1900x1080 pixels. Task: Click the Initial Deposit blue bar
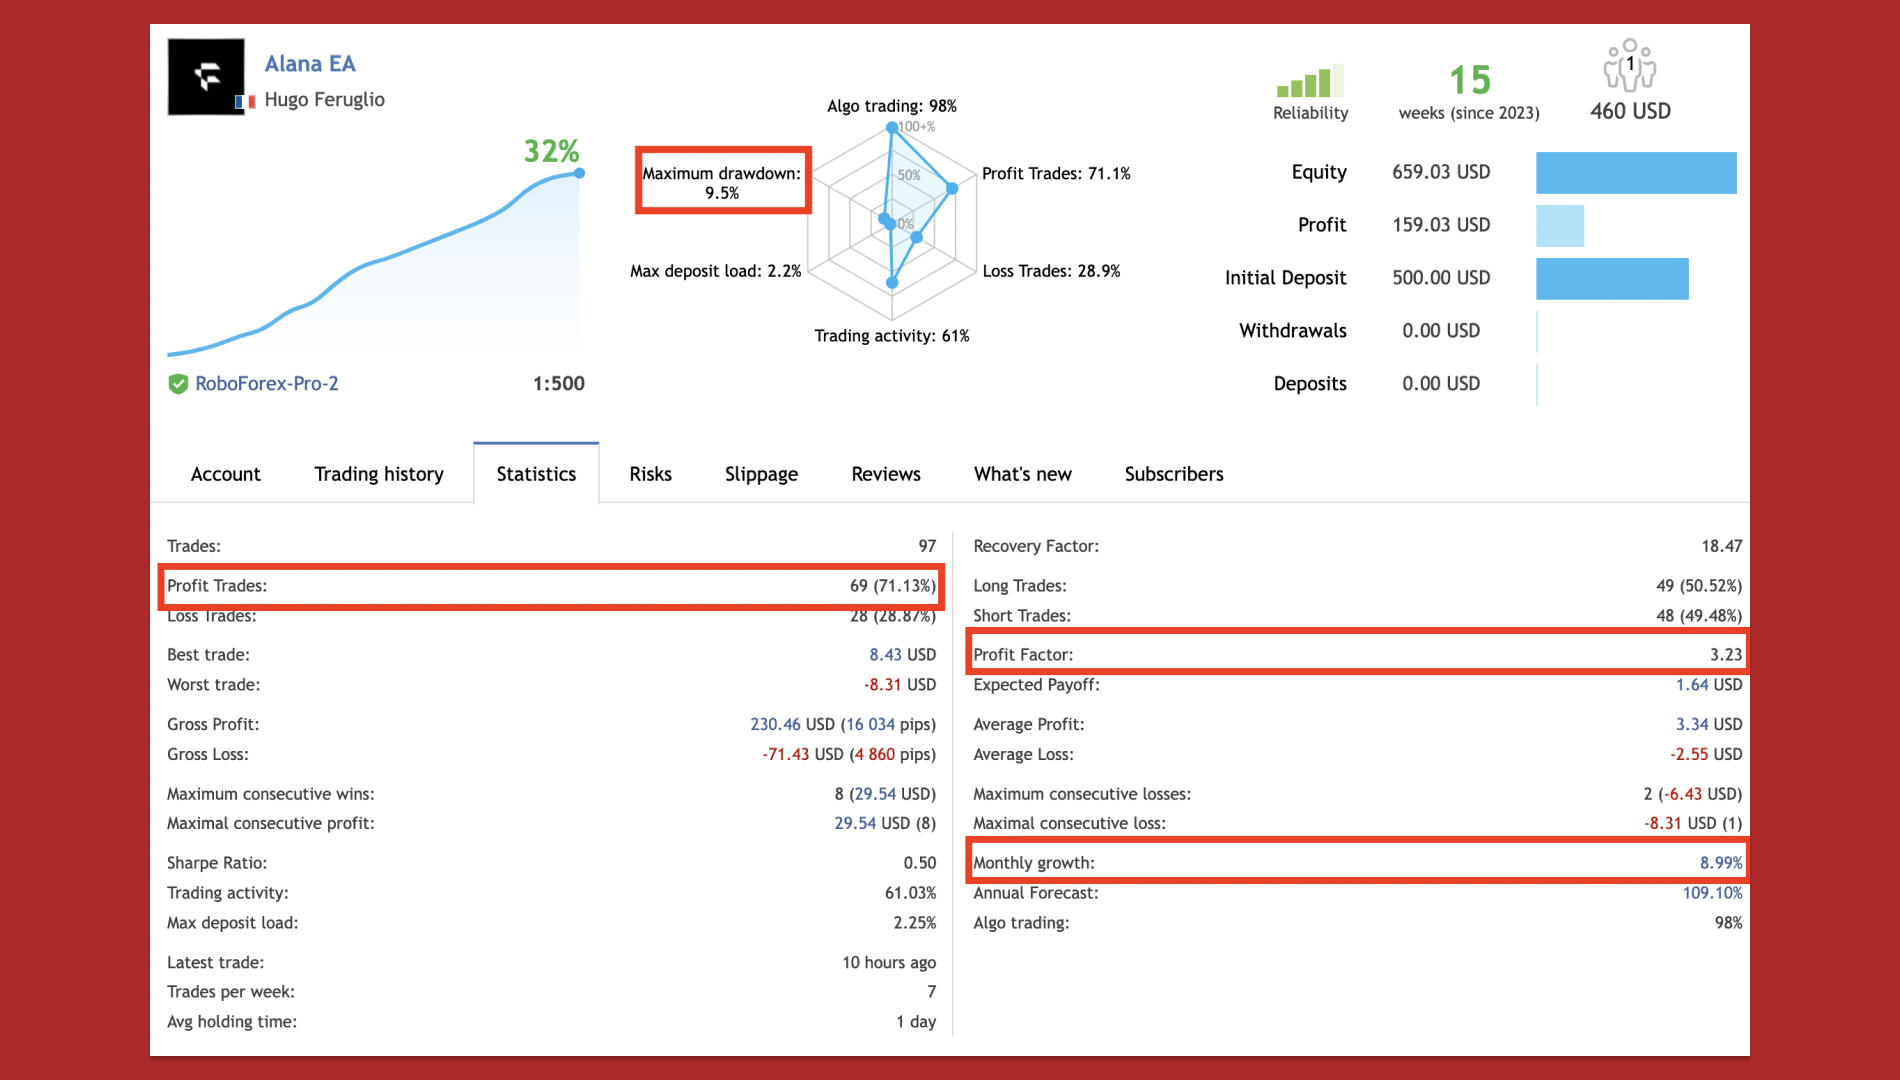pos(1612,278)
